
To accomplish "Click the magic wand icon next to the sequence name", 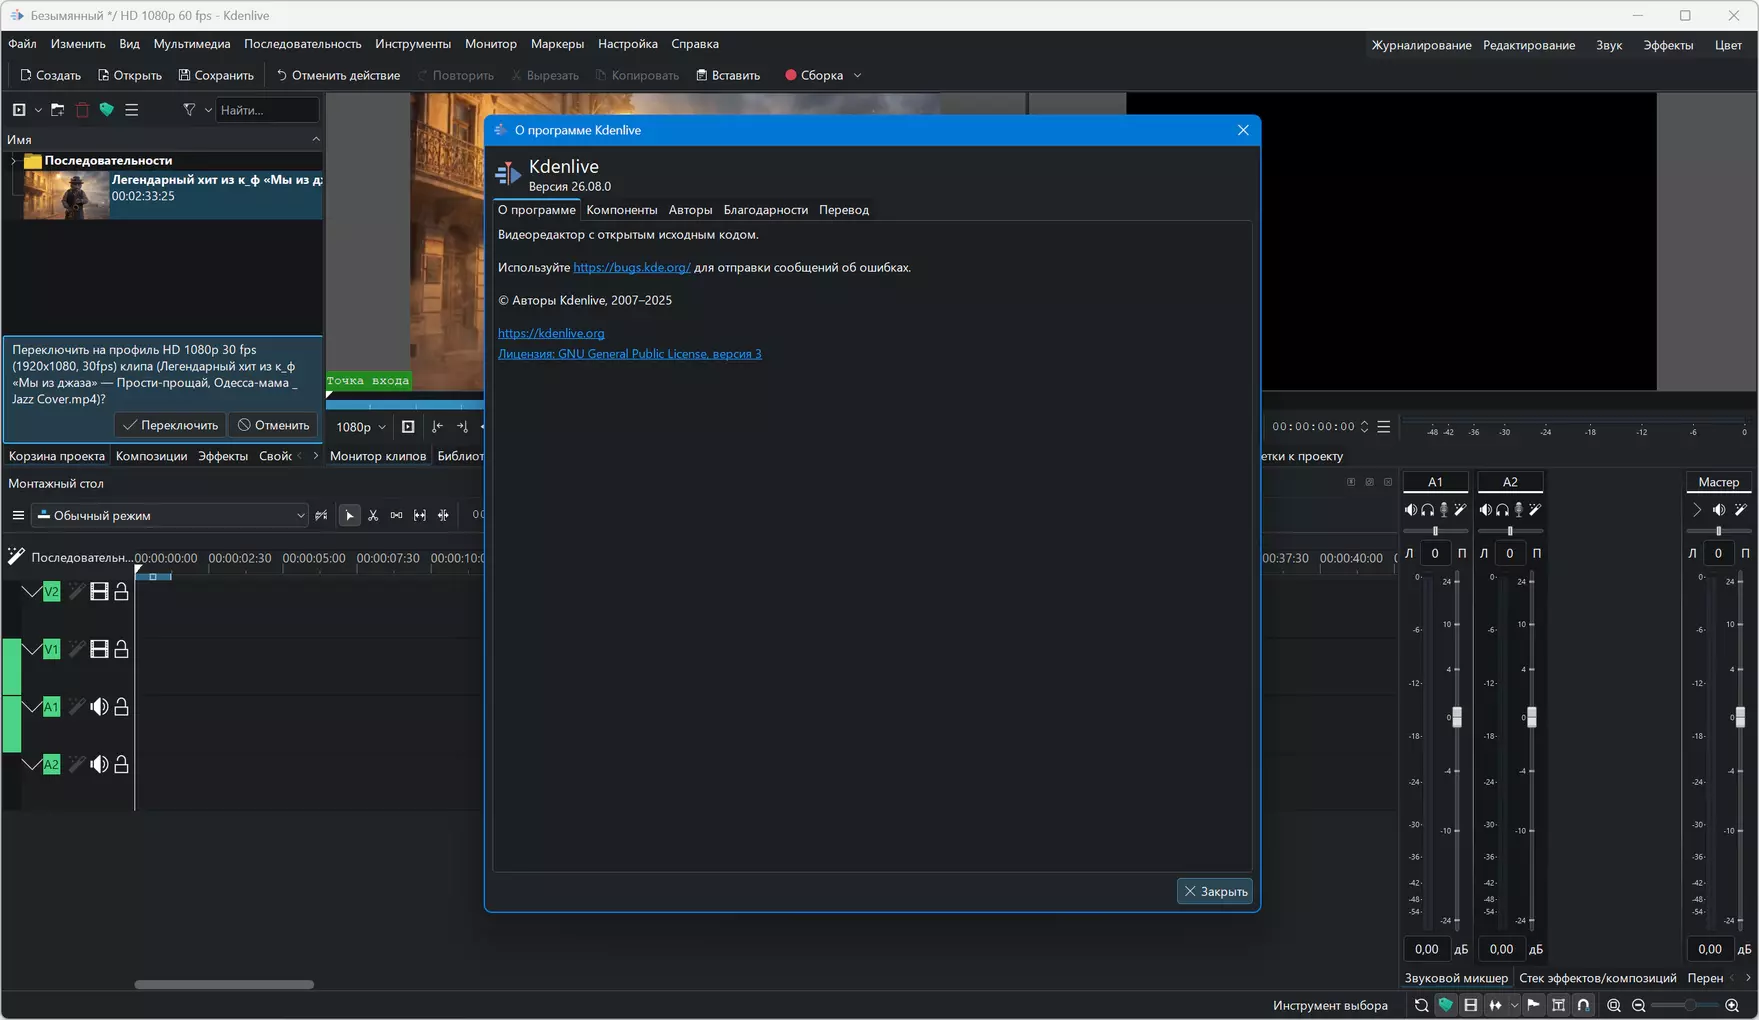I will coord(16,556).
